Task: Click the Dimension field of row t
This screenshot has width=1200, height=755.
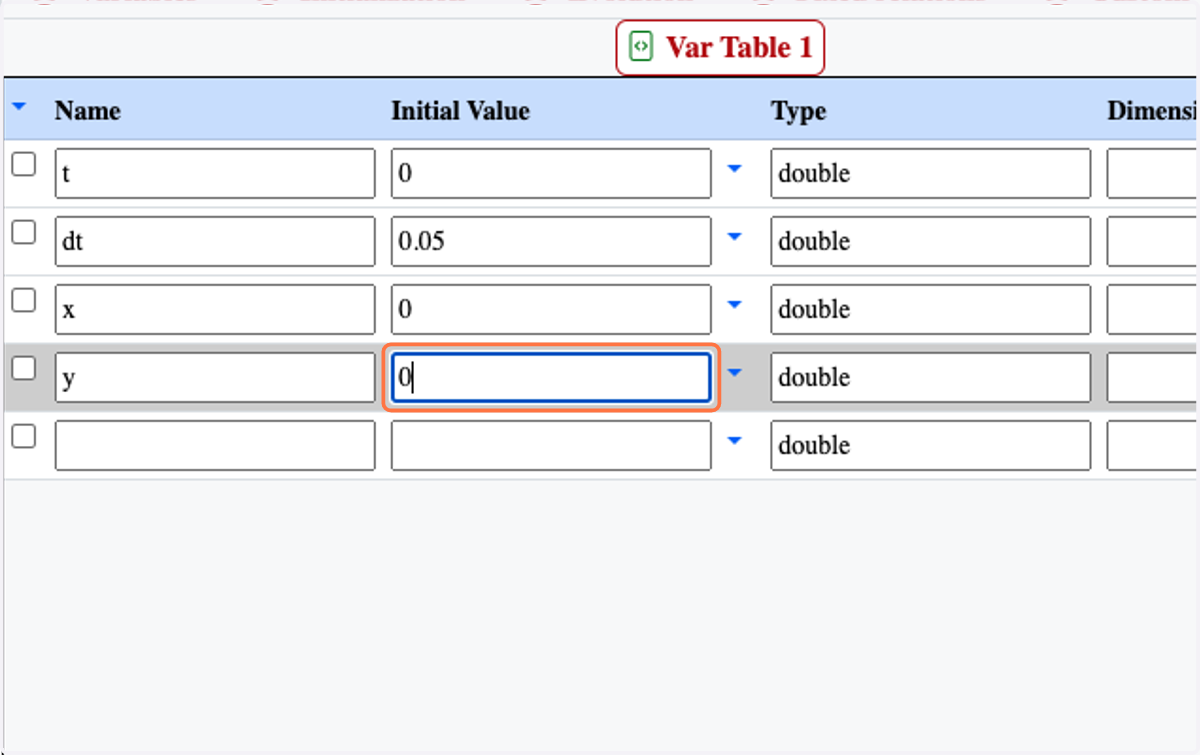Action: click(1153, 174)
